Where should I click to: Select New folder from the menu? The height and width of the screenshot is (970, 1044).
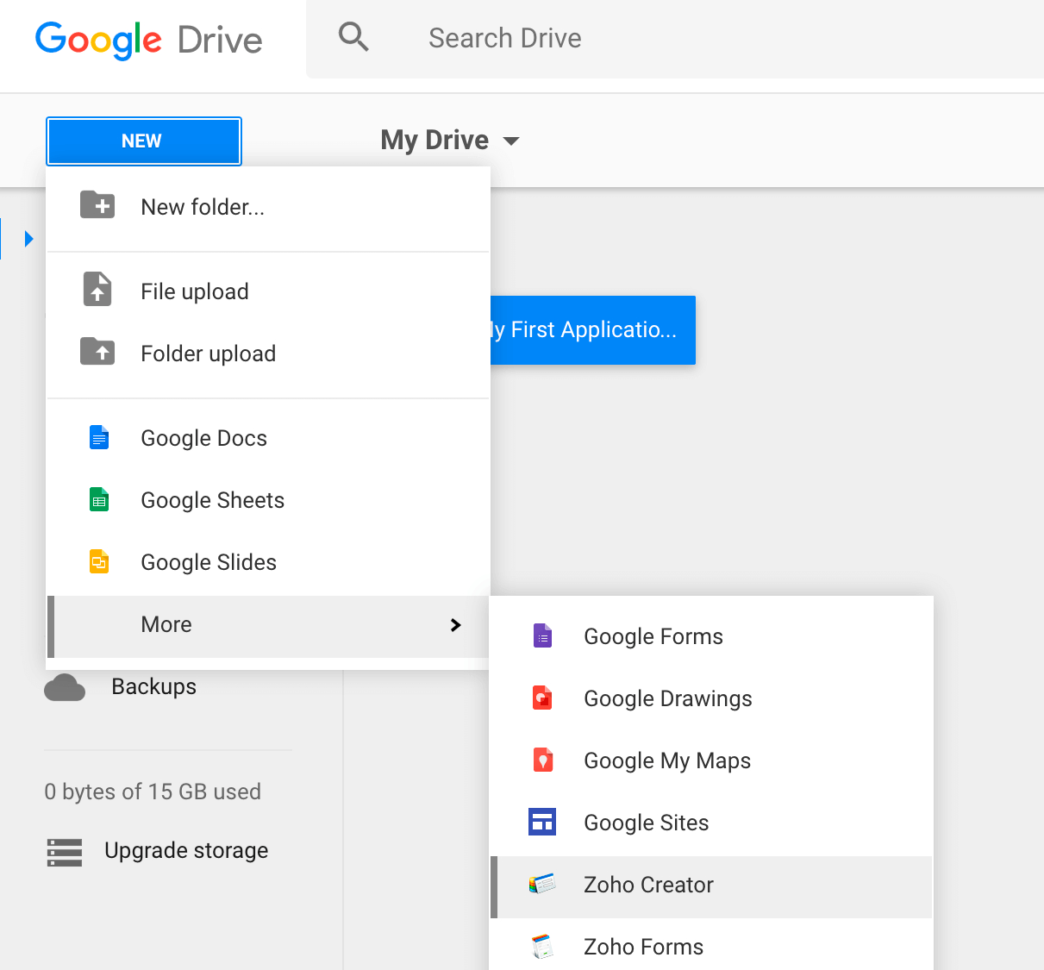click(200, 207)
